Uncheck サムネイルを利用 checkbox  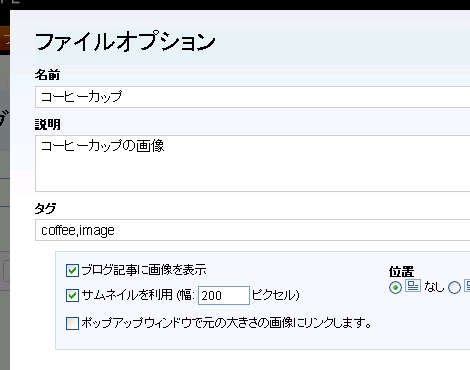click(72, 295)
